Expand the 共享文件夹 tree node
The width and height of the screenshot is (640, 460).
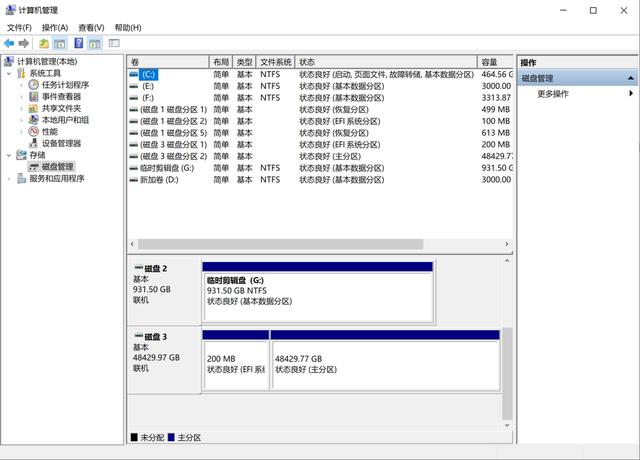point(22,108)
